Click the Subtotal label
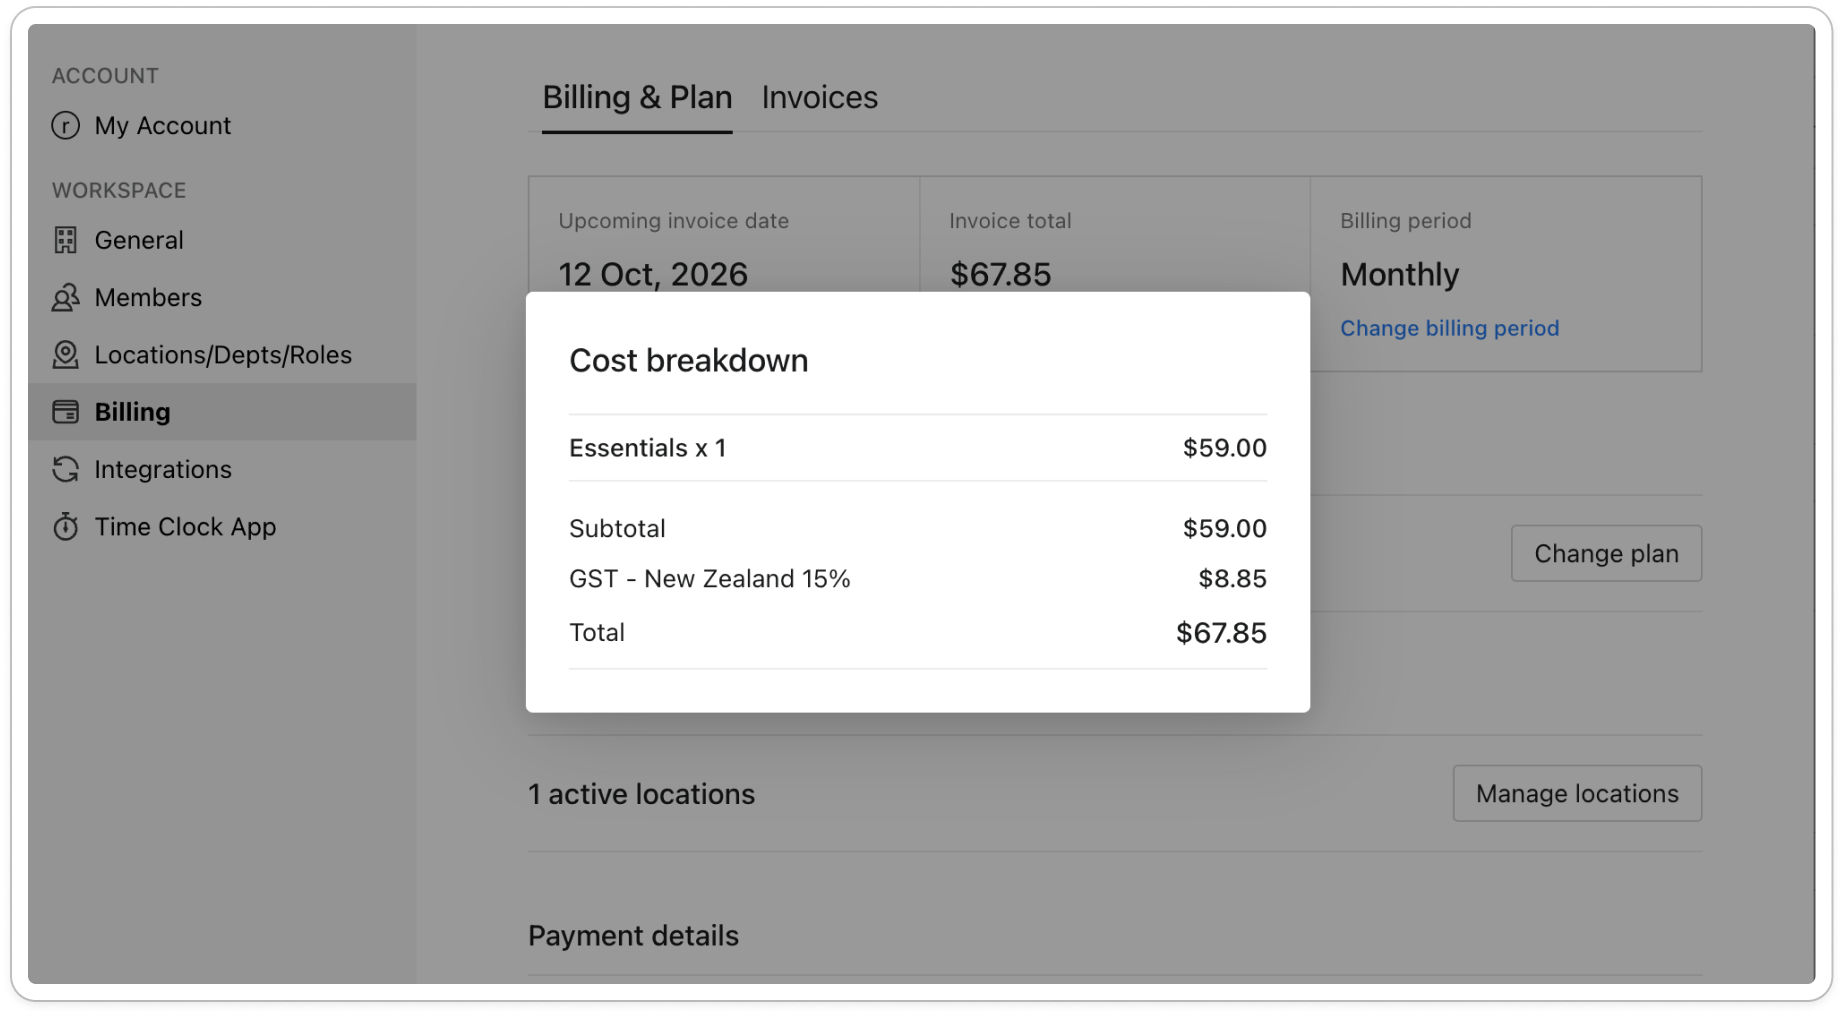The width and height of the screenshot is (1844, 1016). pyautogui.click(x=617, y=528)
